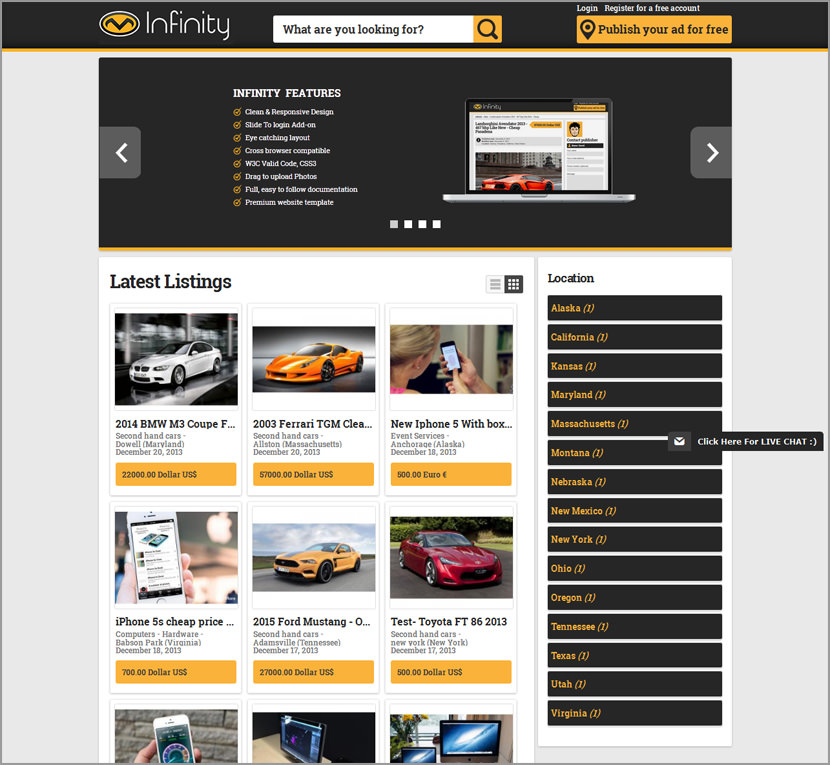Open the live chat envelope icon
This screenshot has height=765, width=830.
tap(680, 441)
